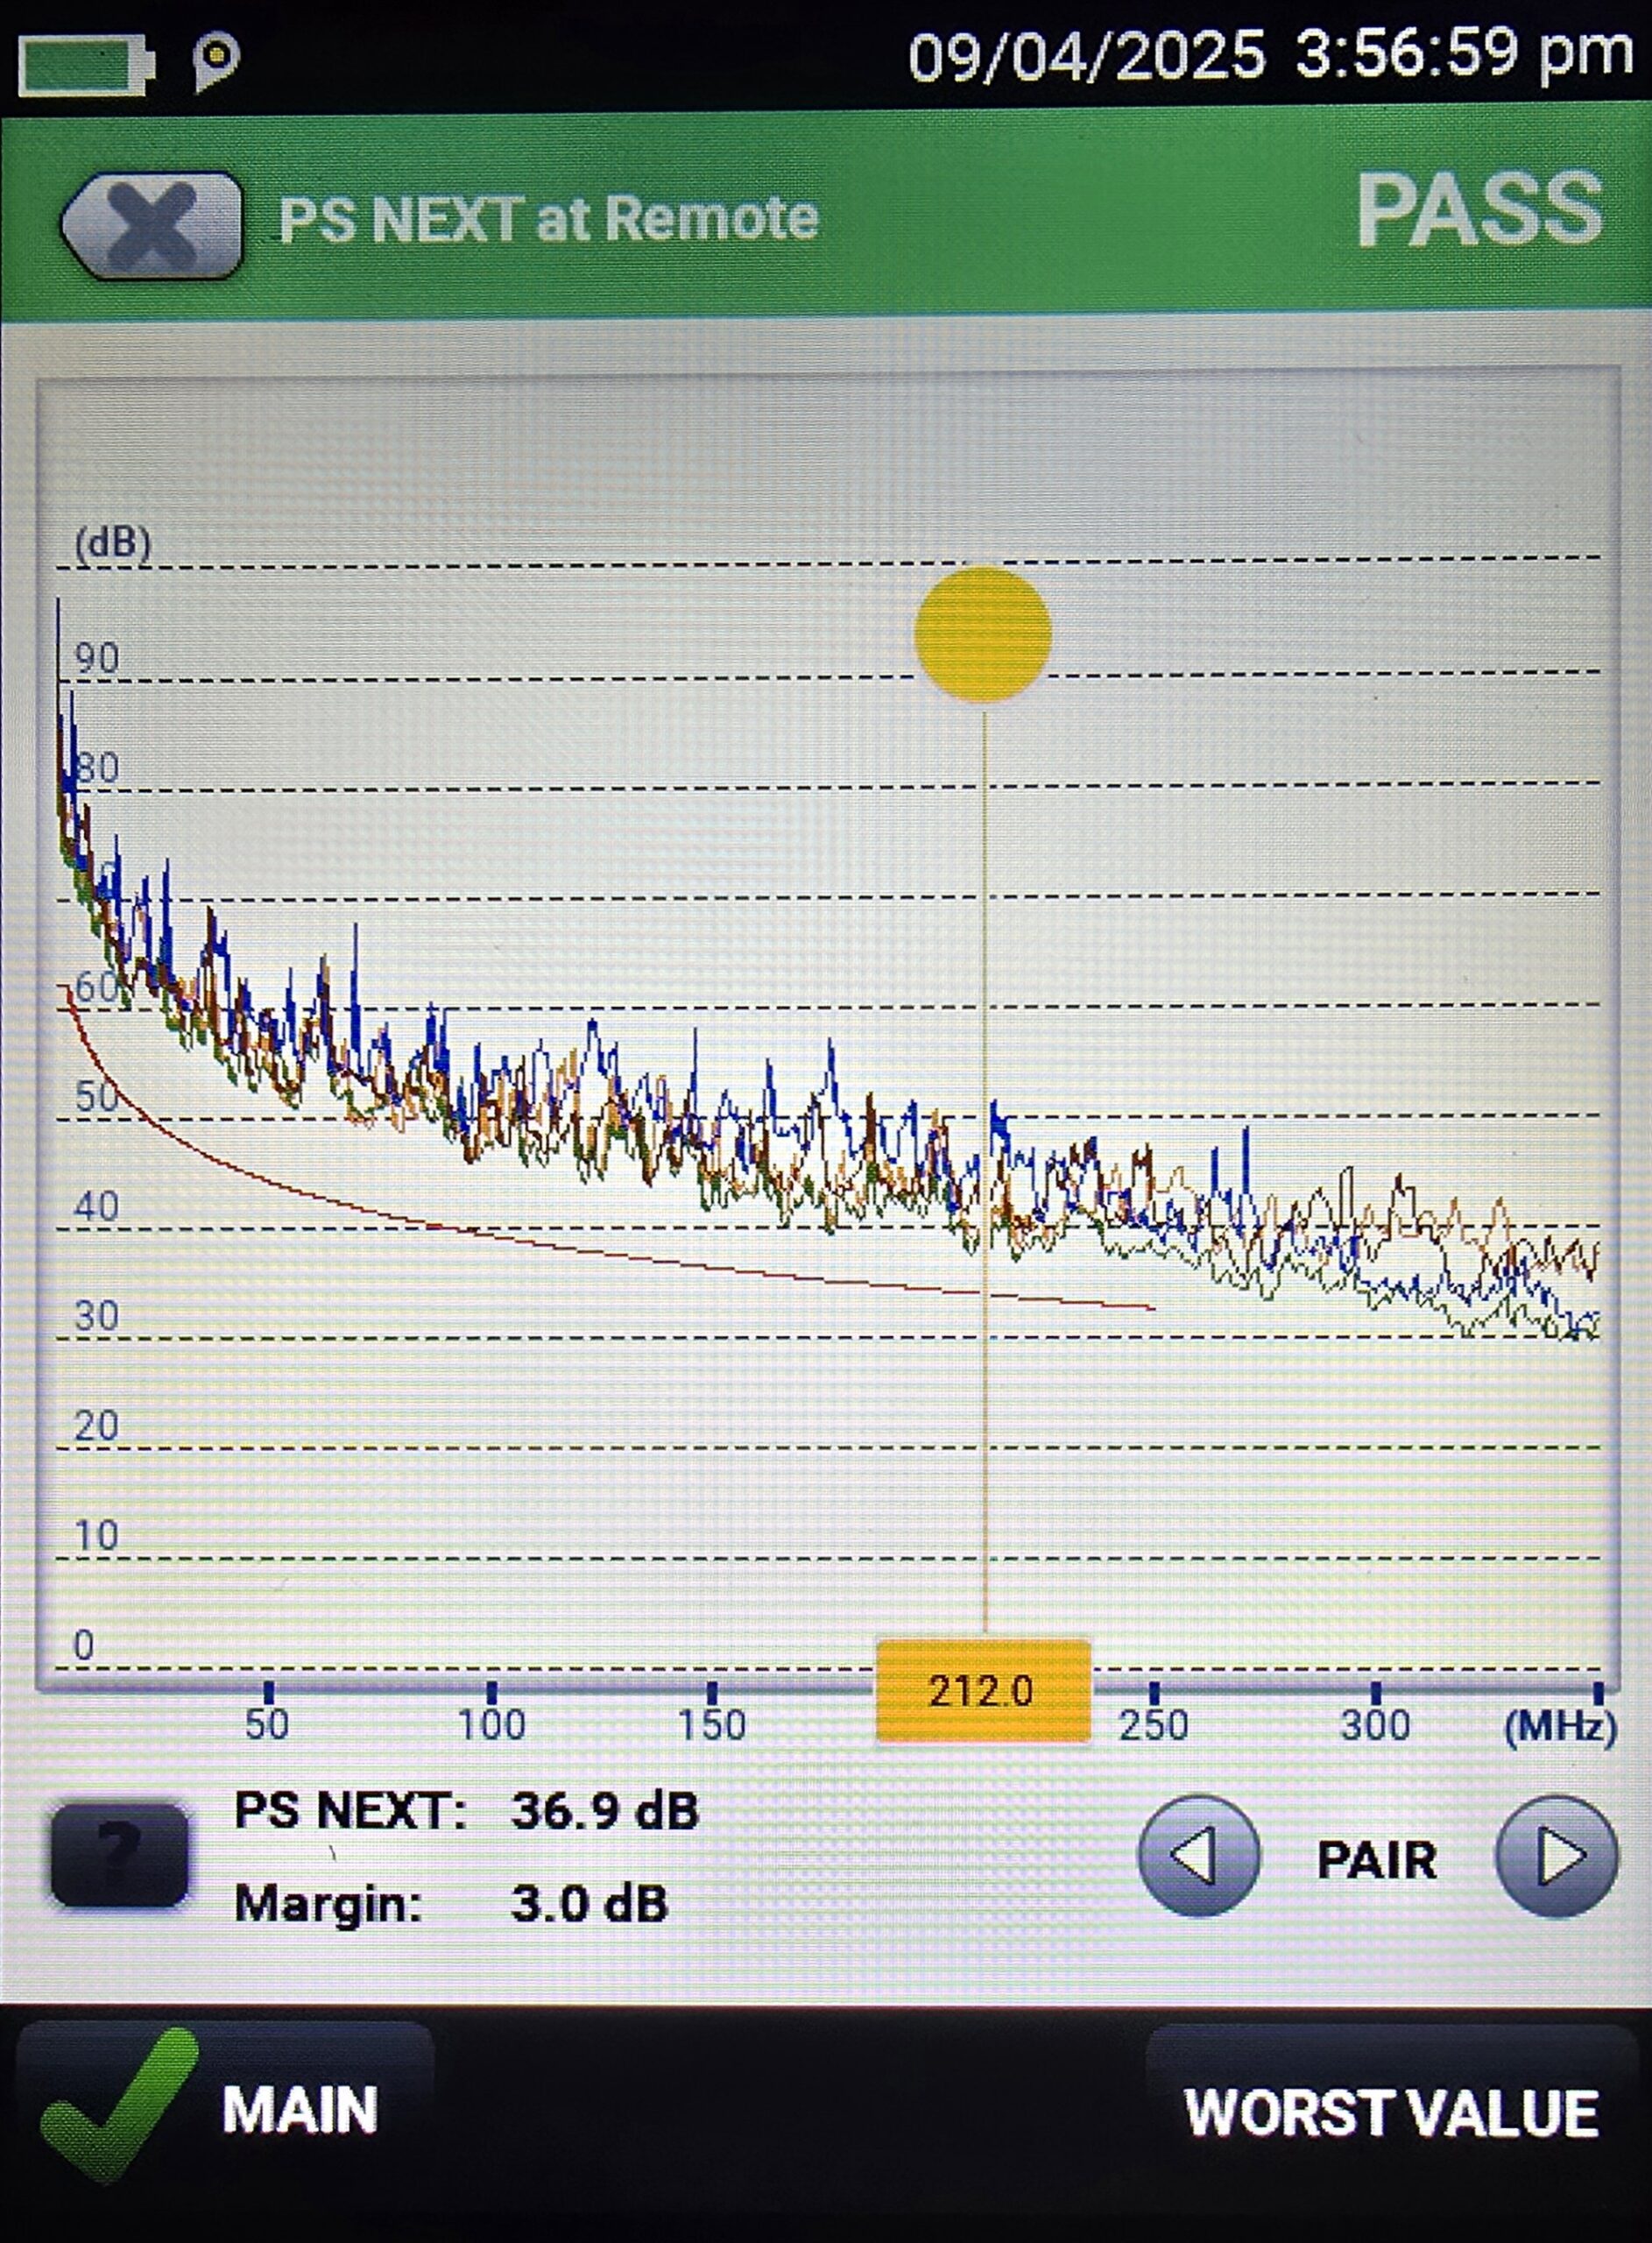
Task: Tap the PS NEXT at Remote title
Action: click(x=548, y=219)
